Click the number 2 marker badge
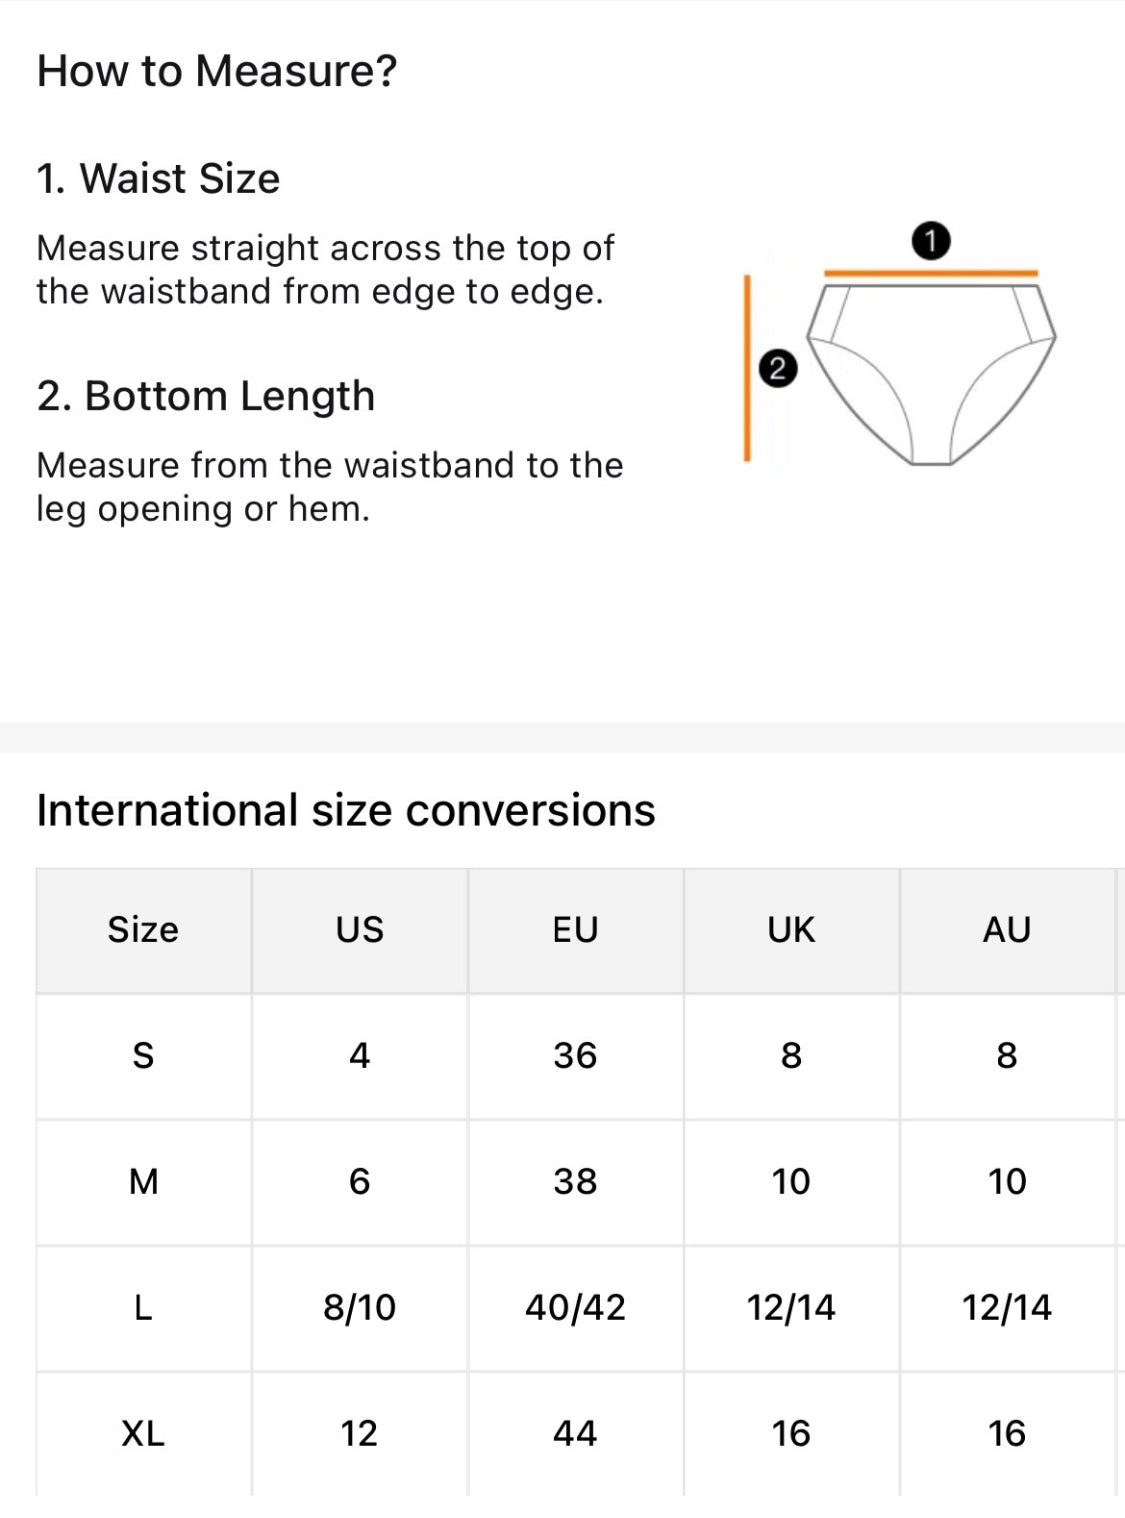 click(x=778, y=368)
